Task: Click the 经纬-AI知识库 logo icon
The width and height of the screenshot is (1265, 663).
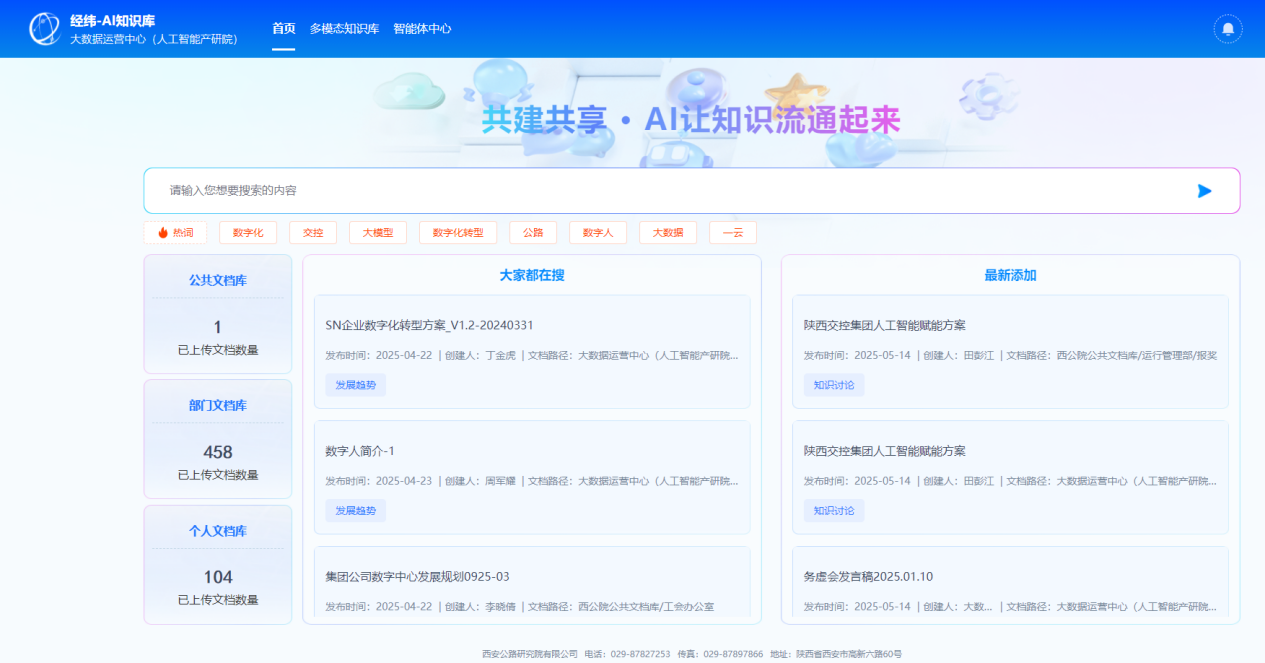Action: point(44,29)
